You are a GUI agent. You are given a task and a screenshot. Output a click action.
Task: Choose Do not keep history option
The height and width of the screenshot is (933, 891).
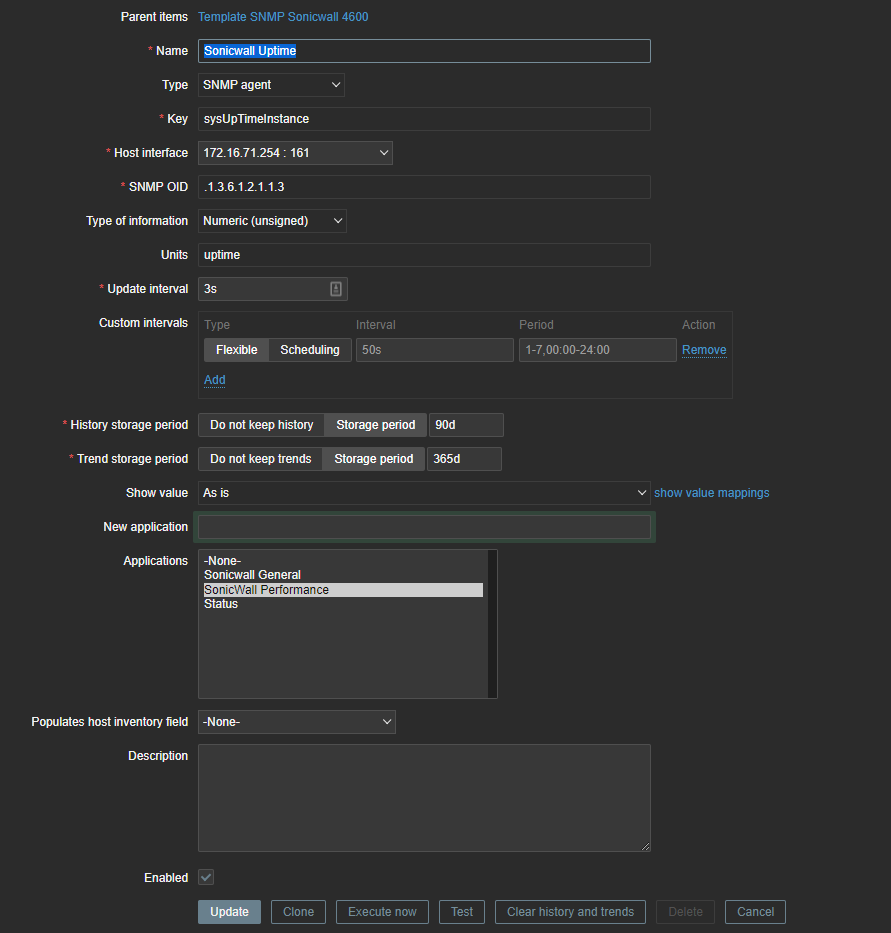[261, 425]
